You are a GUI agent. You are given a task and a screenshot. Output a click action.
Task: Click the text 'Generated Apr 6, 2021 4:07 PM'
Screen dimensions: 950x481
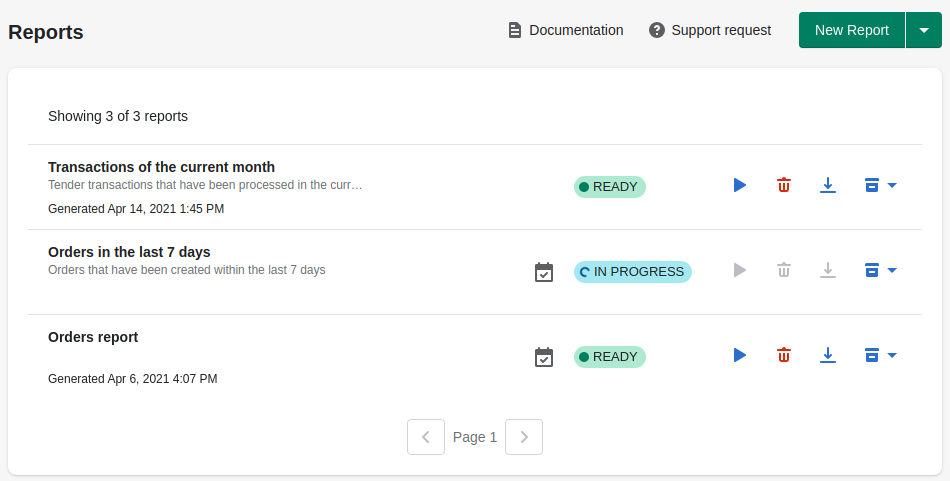click(132, 379)
